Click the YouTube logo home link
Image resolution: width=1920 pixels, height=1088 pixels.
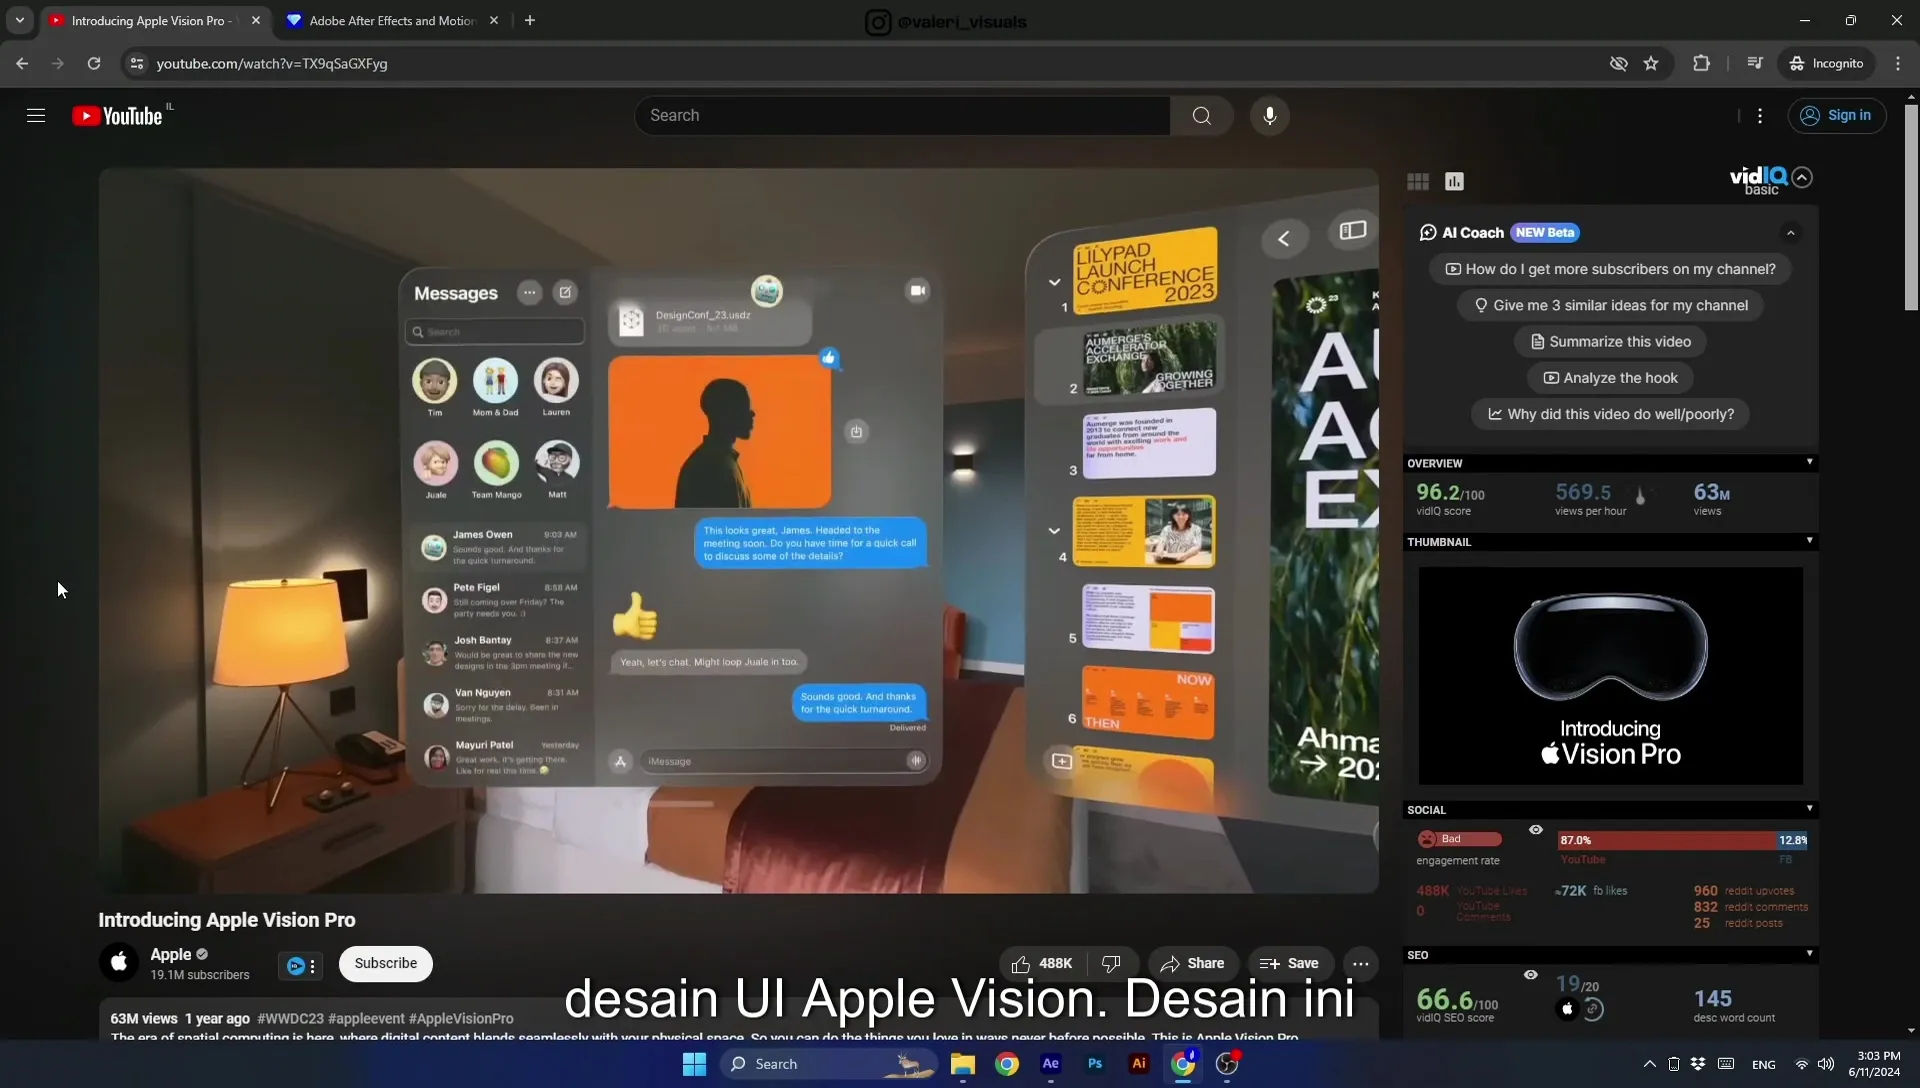pyautogui.click(x=117, y=116)
